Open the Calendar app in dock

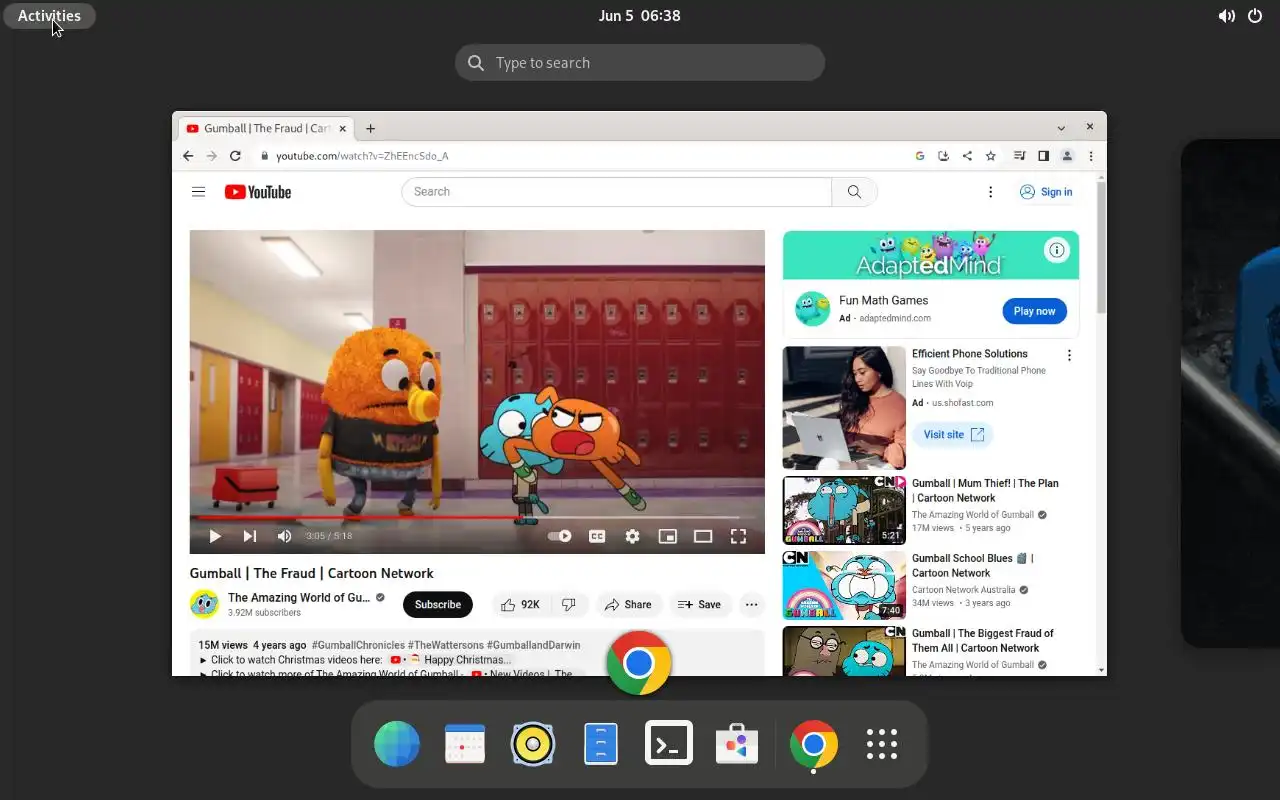point(465,744)
